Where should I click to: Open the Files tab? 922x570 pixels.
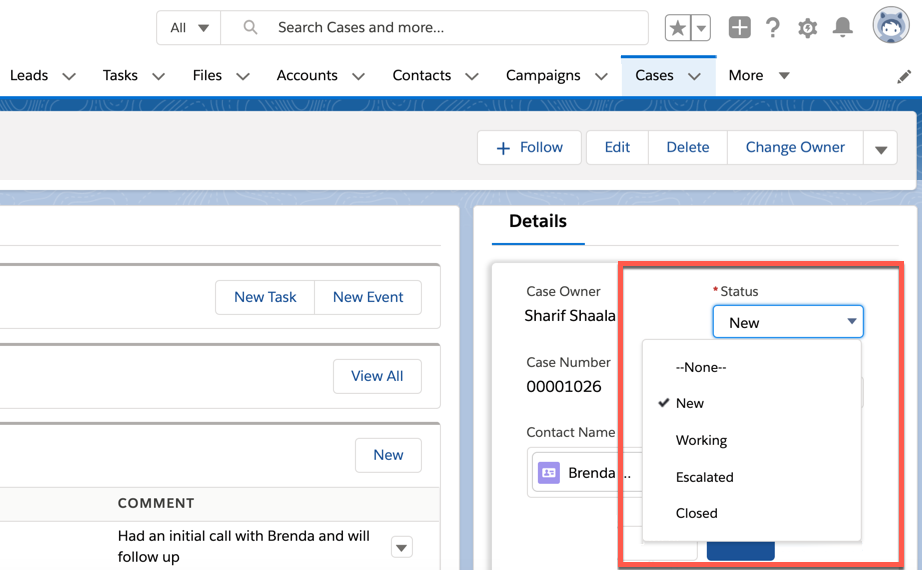point(207,76)
